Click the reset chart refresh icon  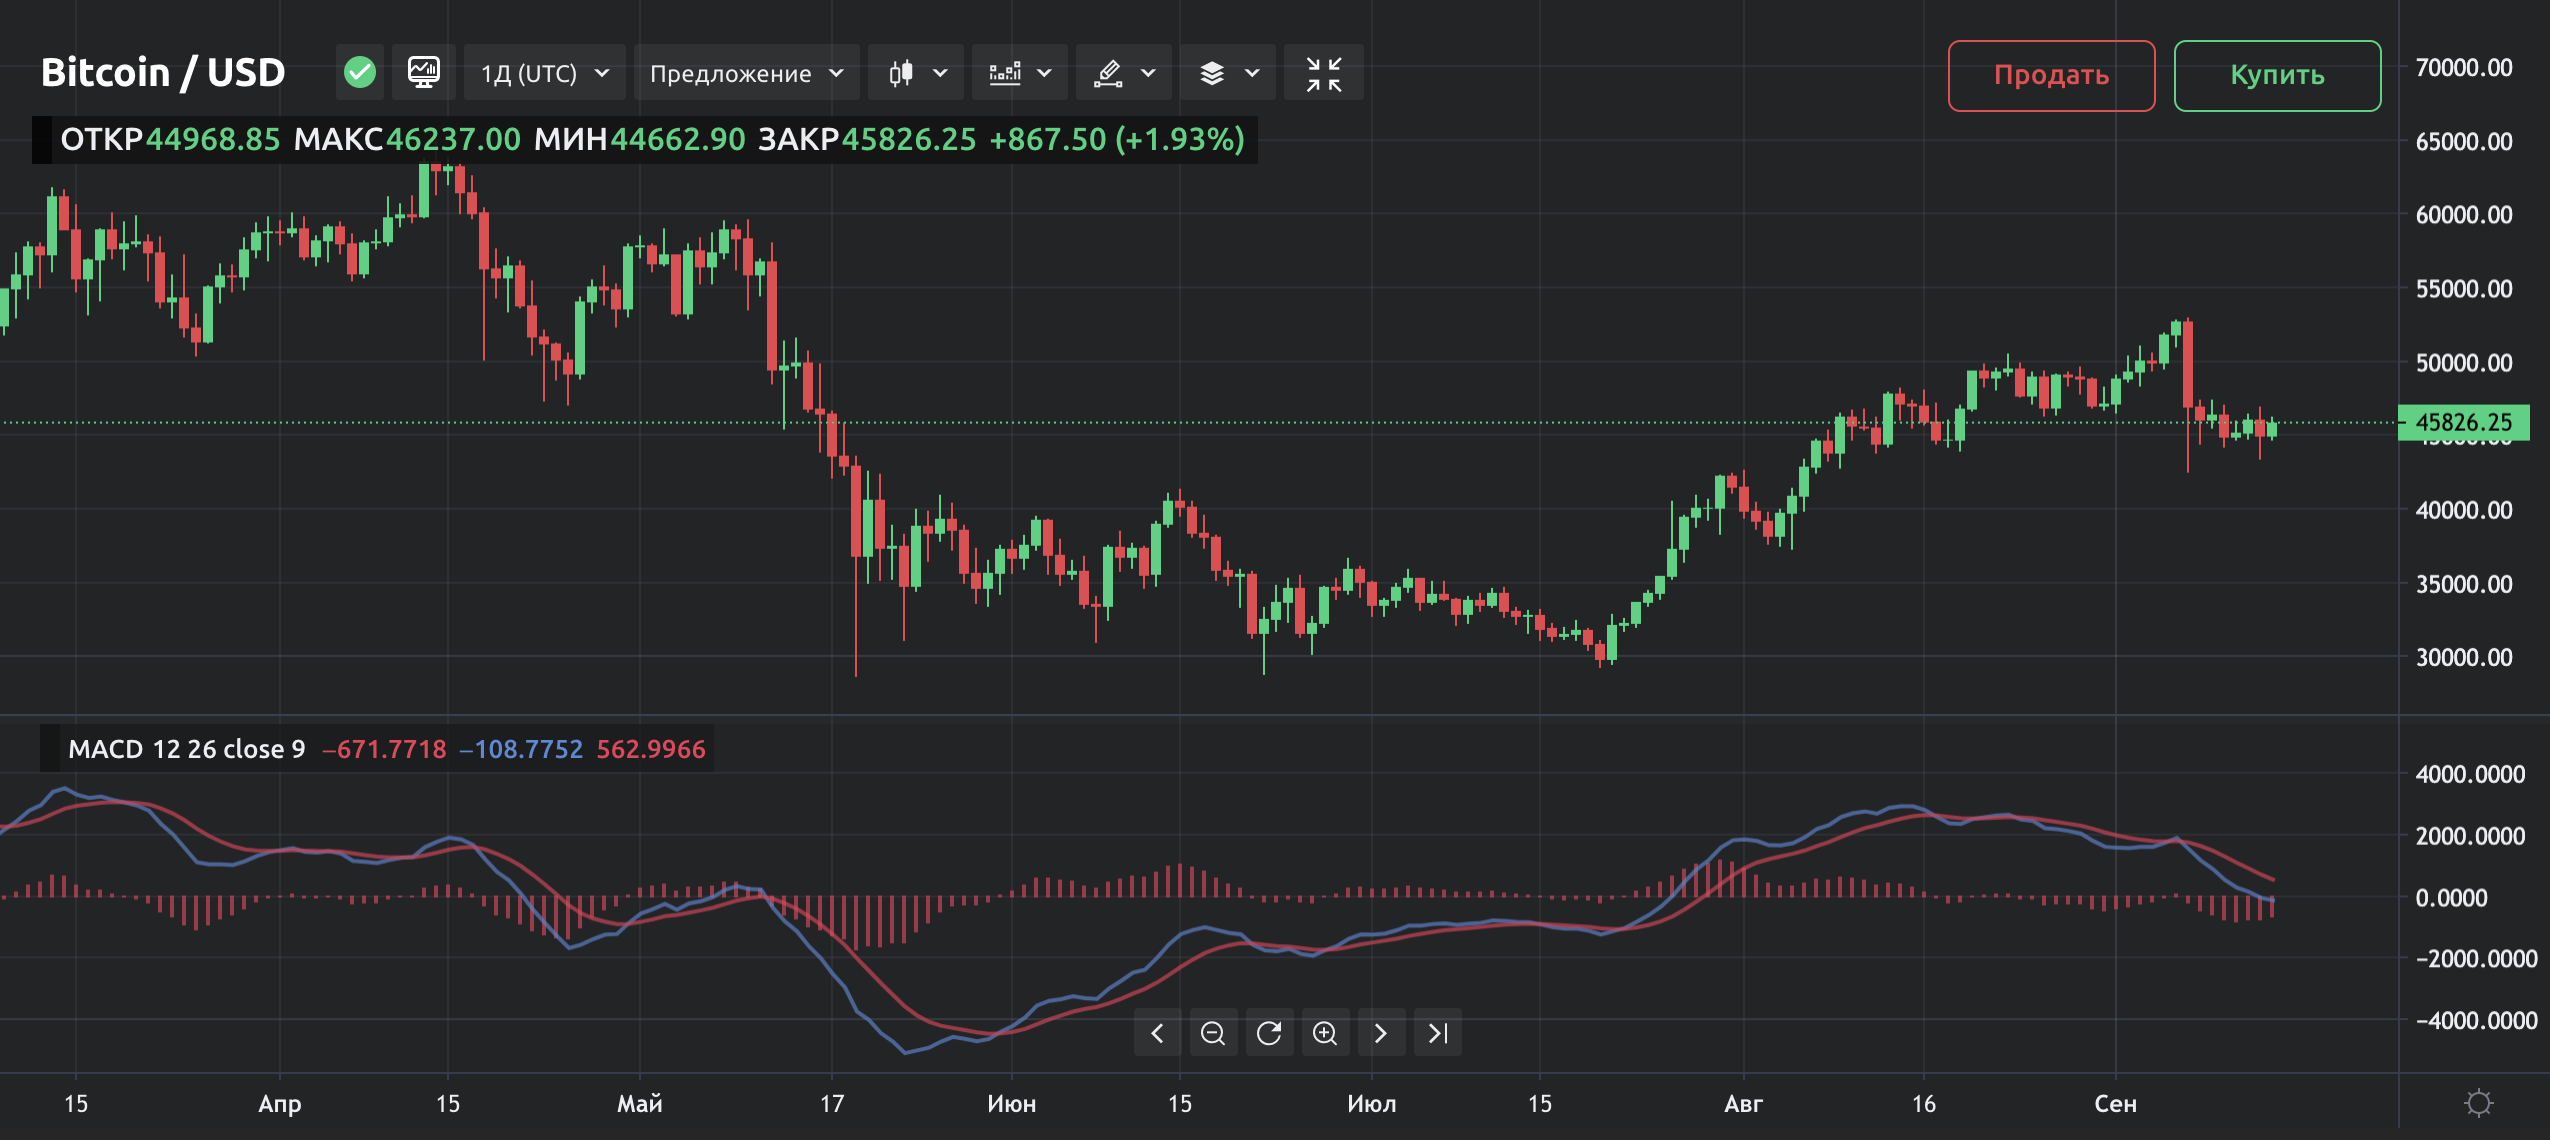[x=1269, y=1033]
